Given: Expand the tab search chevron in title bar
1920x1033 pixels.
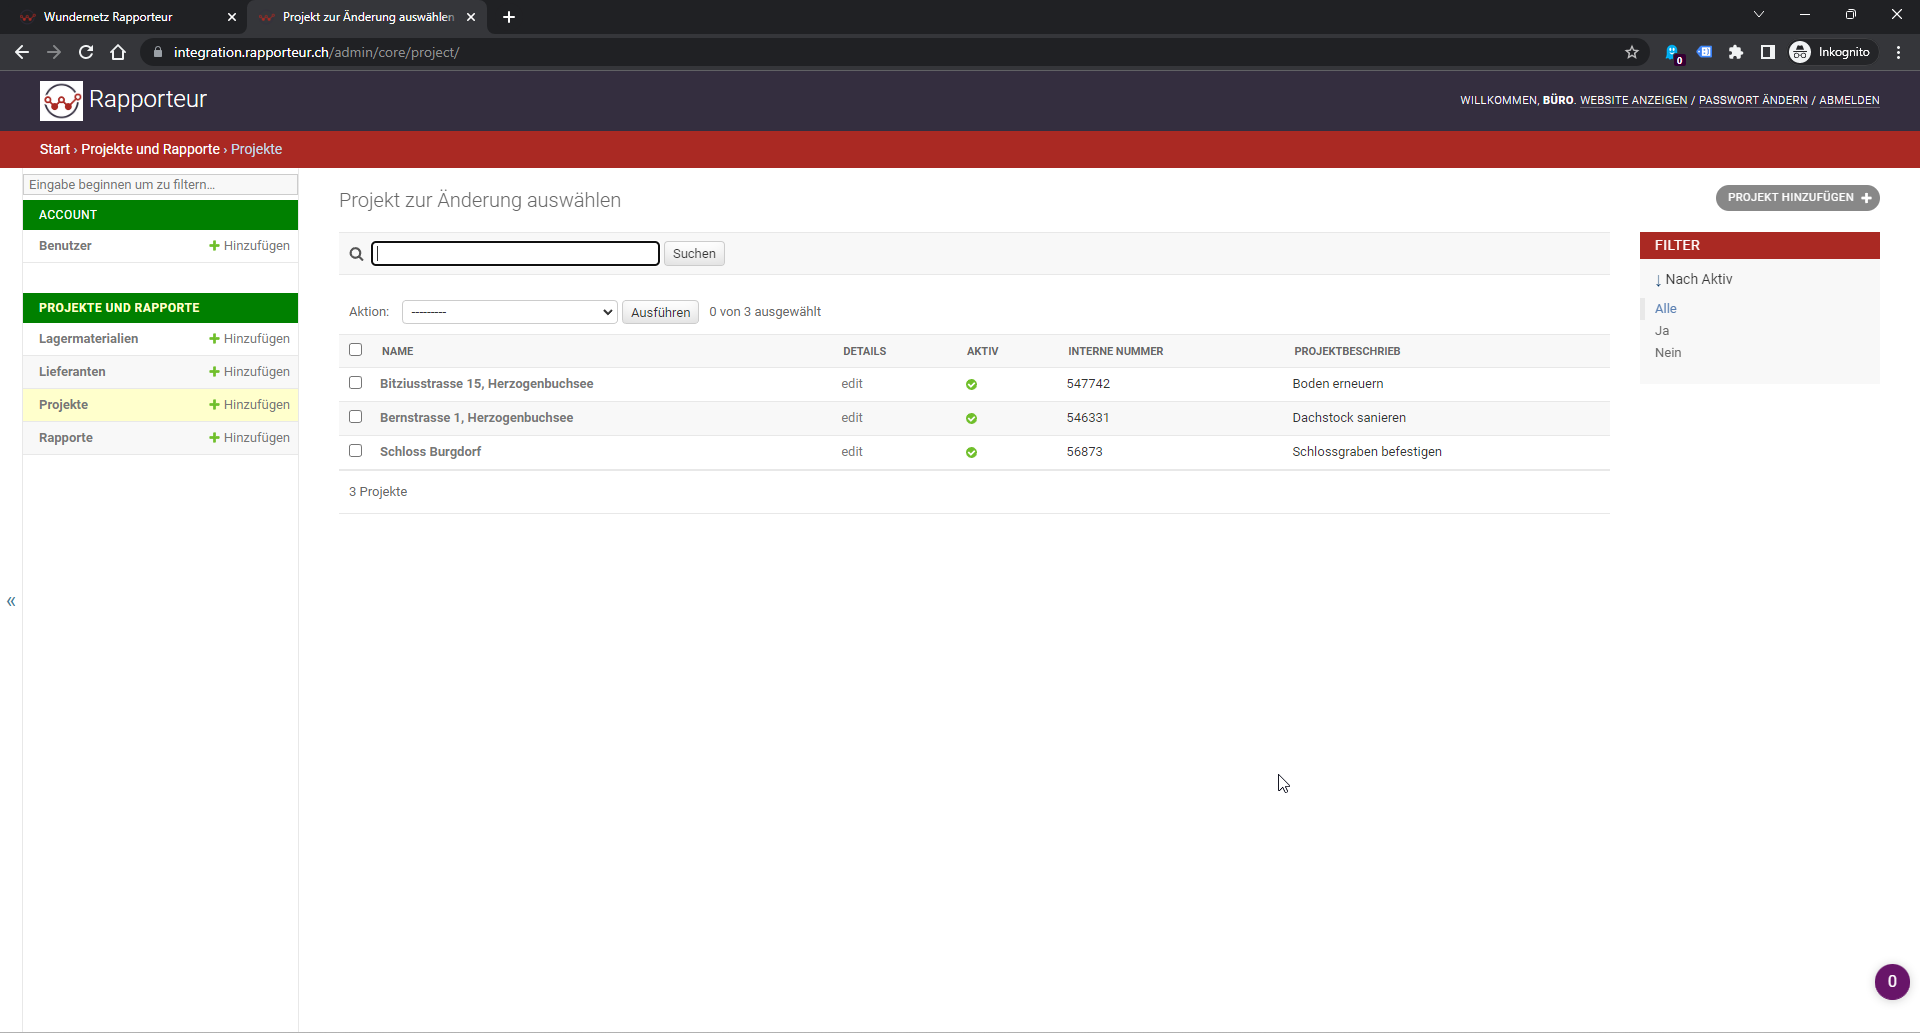Looking at the screenshot, I should click(1759, 15).
